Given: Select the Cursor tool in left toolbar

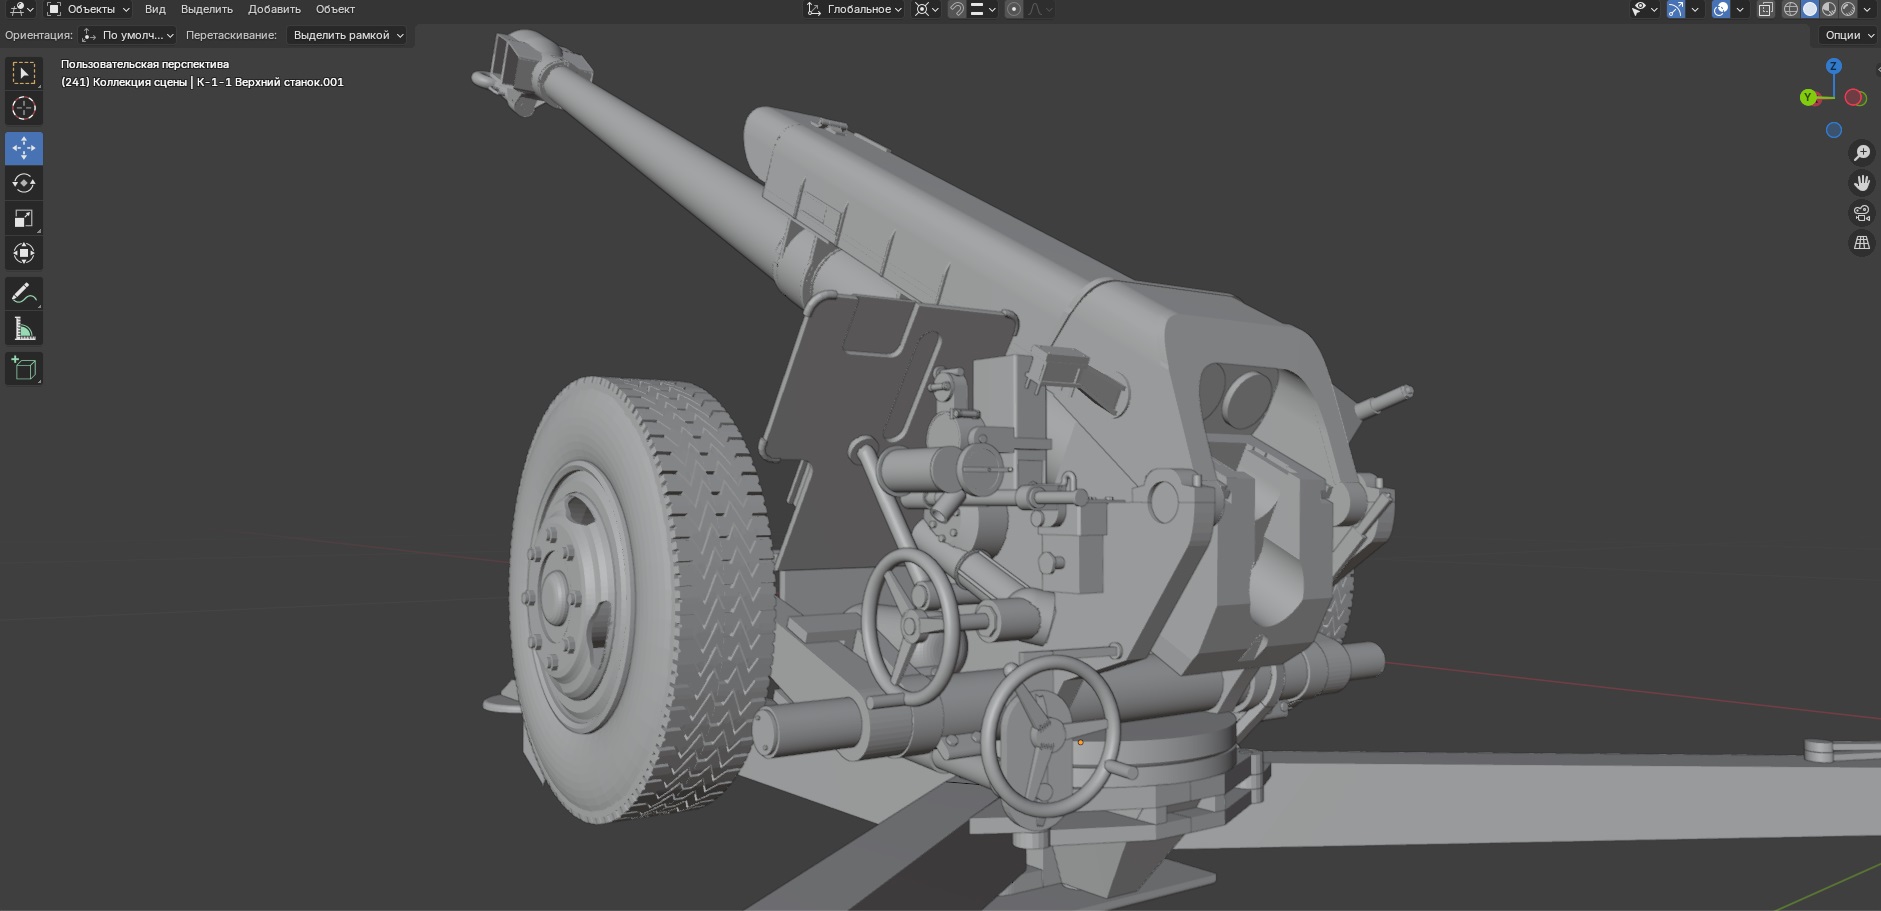Looking at the screenshot, I should 24,108.
